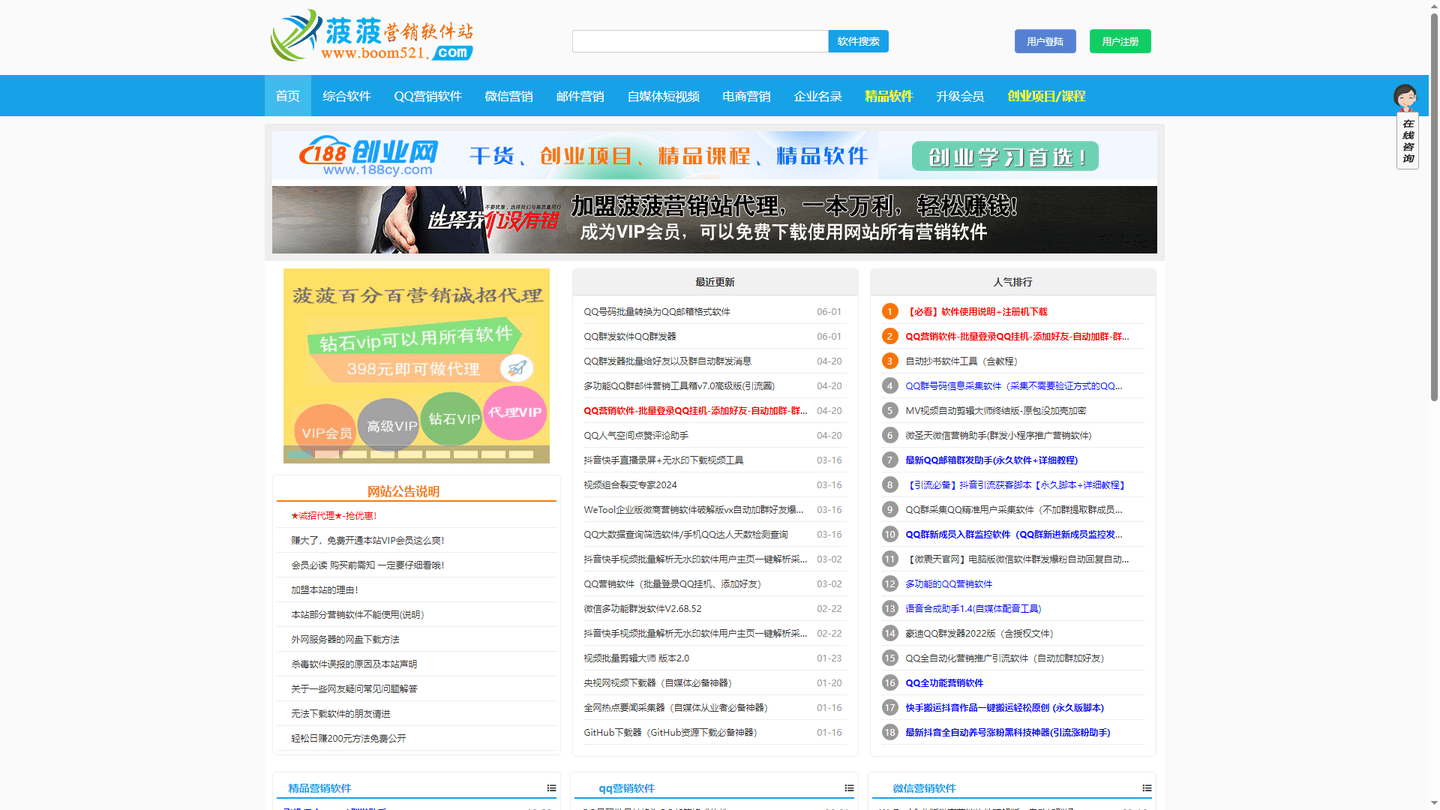Image resolution: width=1440 pixels, height=810 pixels.
Task: Open 多功能QQ群邮件营销工具箱v7.0 link
Action: [679, 386]
